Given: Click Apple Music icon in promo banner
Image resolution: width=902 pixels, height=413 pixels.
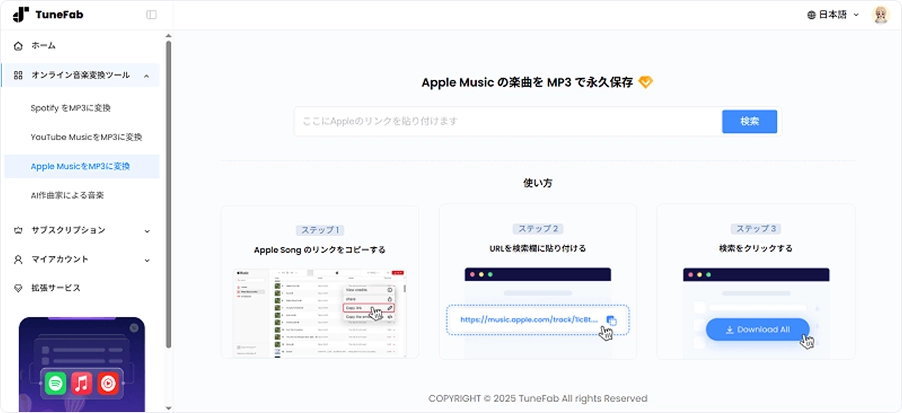Looking at the screenshot, I should click(x=82, y=383).
